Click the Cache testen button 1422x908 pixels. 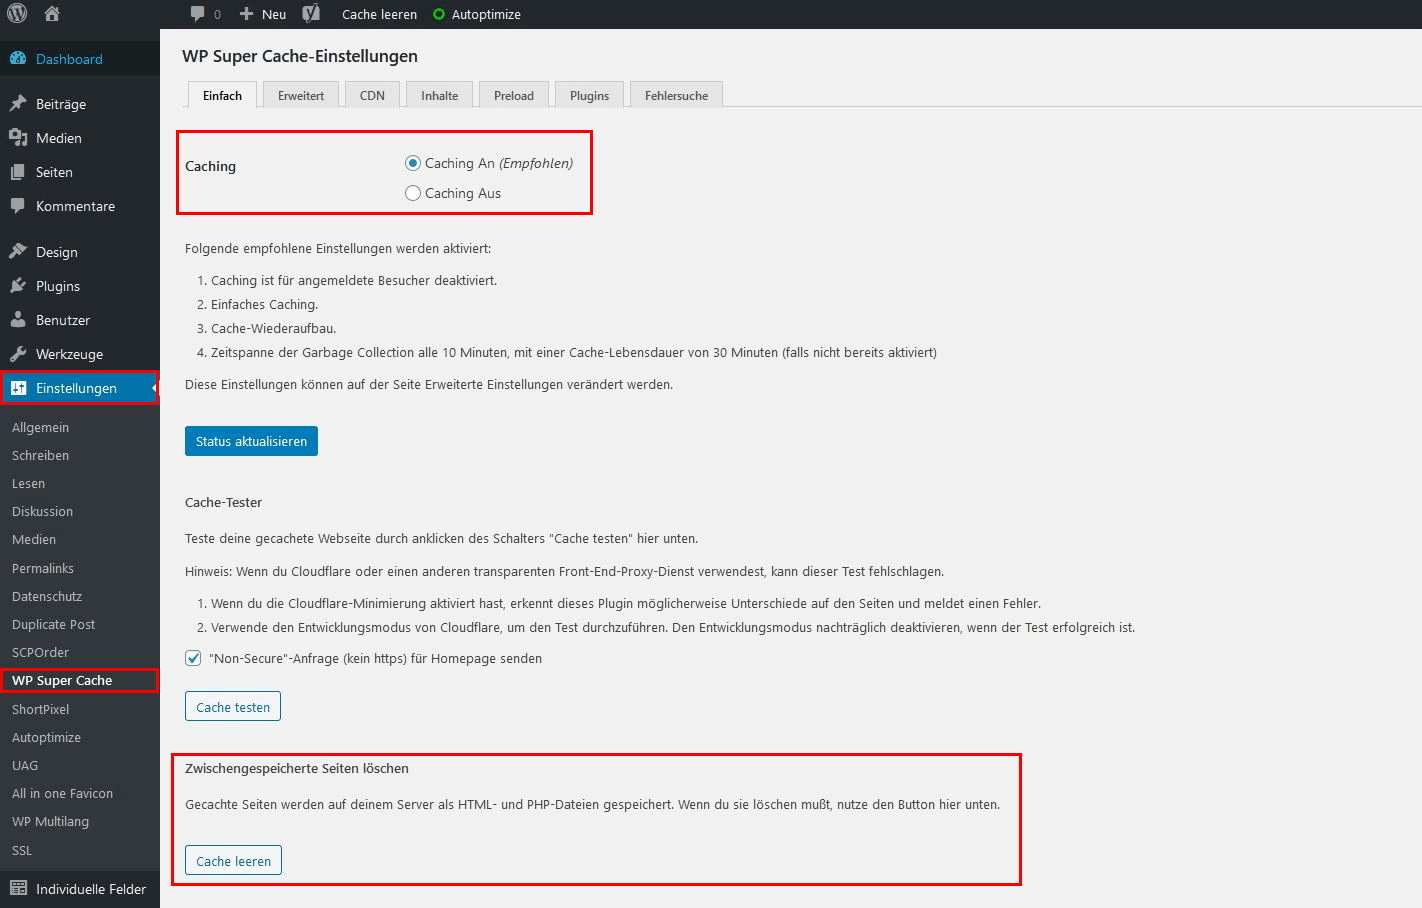pos(233,706)
